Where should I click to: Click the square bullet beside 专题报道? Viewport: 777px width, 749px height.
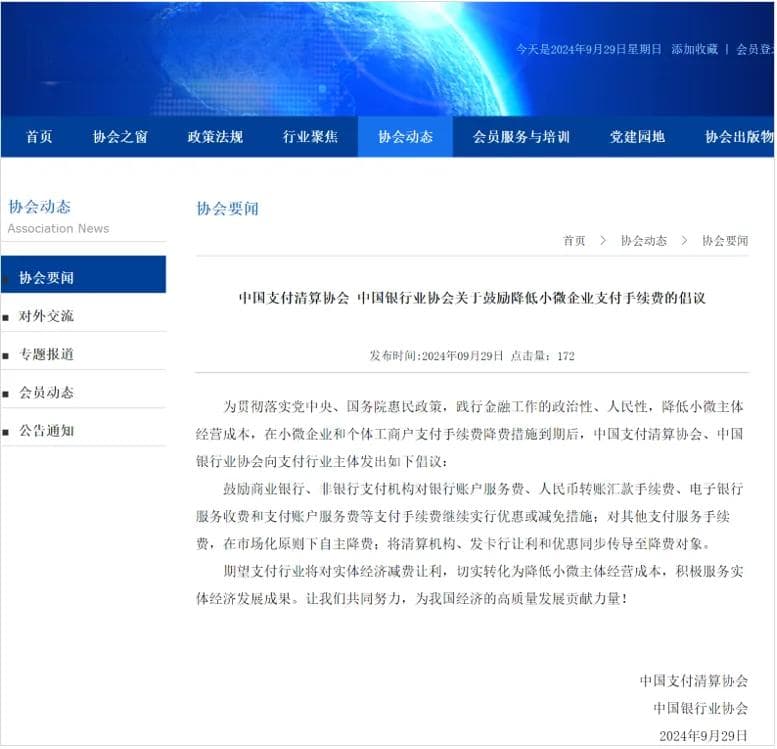tap(5, 356)
